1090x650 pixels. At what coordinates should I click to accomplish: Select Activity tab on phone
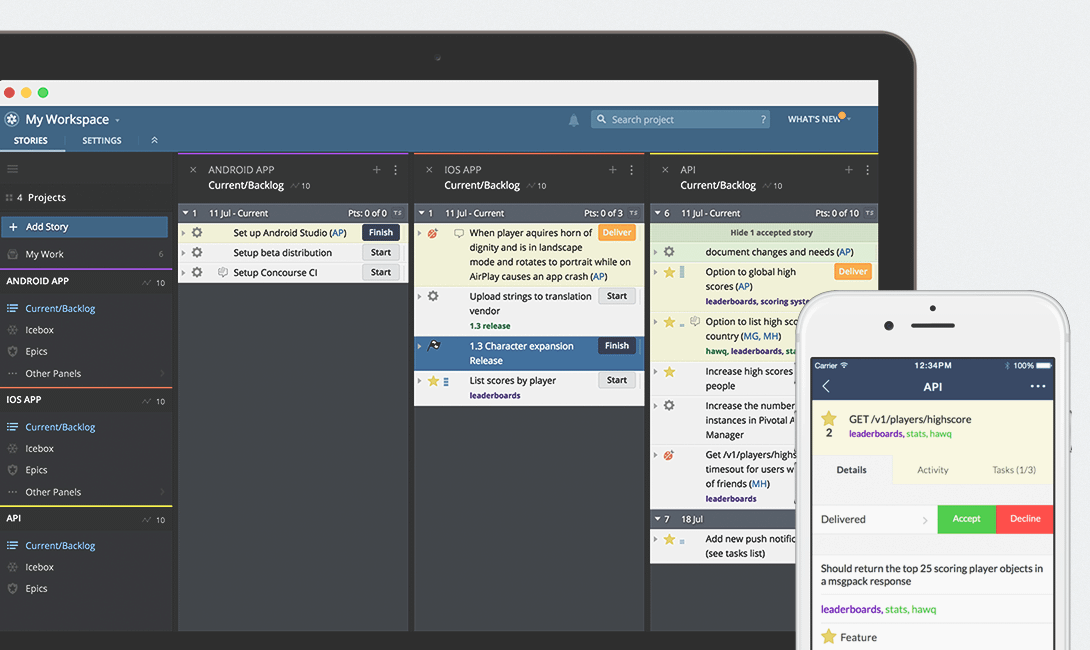pyautogui.click(x=933, y=470)
